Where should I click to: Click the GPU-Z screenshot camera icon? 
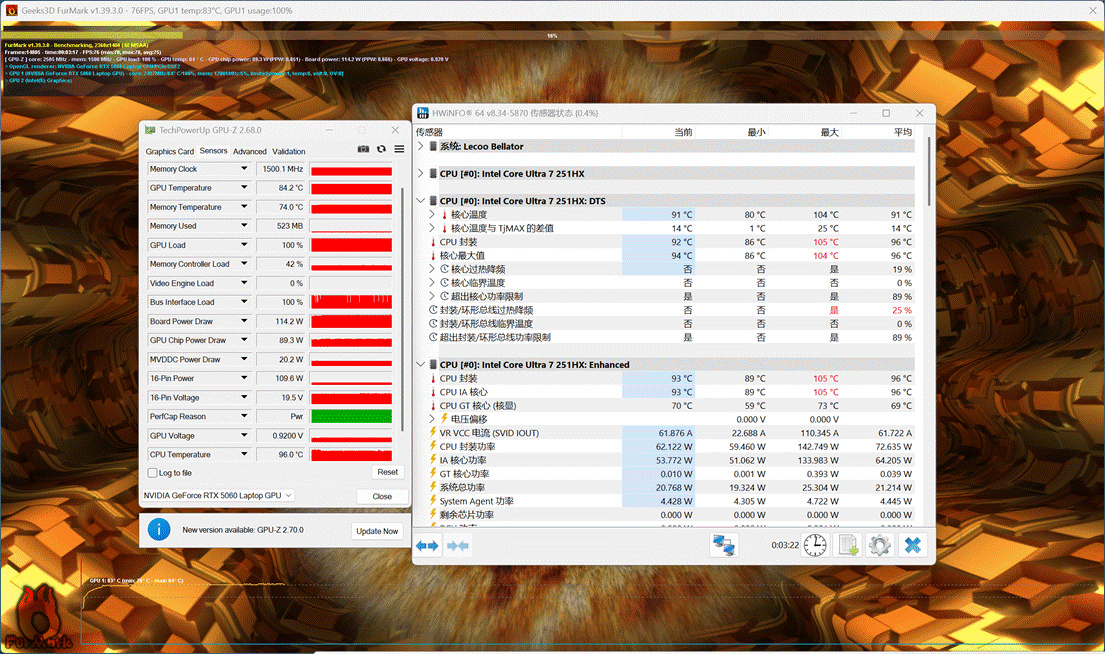click(363, 149)
